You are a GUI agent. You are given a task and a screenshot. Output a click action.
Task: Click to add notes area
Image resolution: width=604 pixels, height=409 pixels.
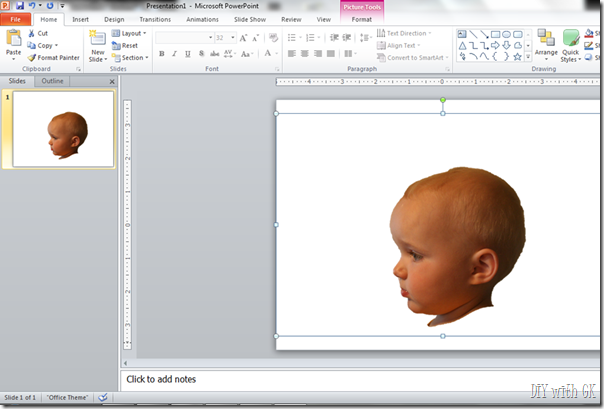pos(360,379)
